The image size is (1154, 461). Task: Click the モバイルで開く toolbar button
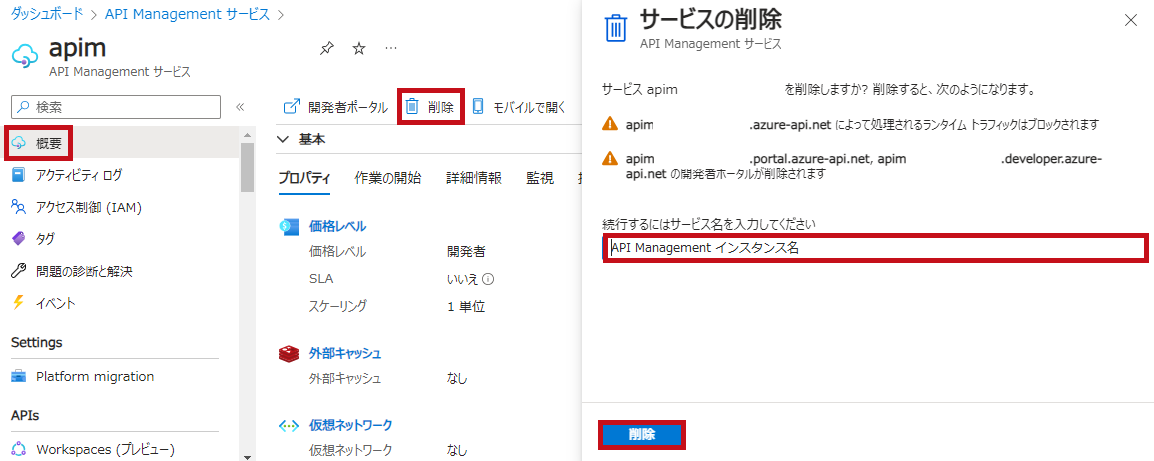click(518, 107)
